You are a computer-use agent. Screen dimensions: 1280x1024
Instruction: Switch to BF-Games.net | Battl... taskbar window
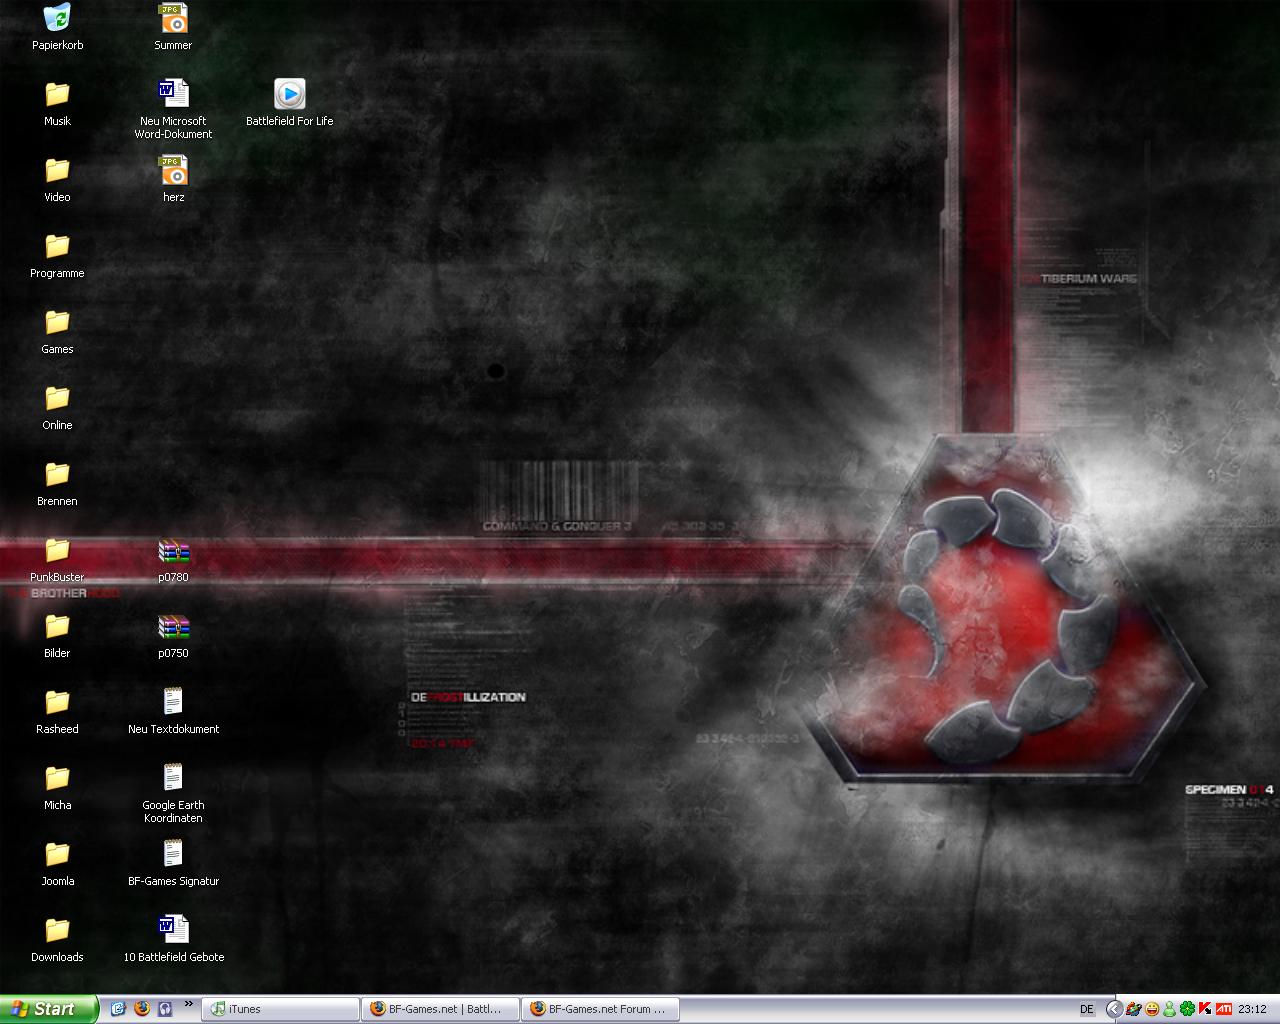(441, 1009)
